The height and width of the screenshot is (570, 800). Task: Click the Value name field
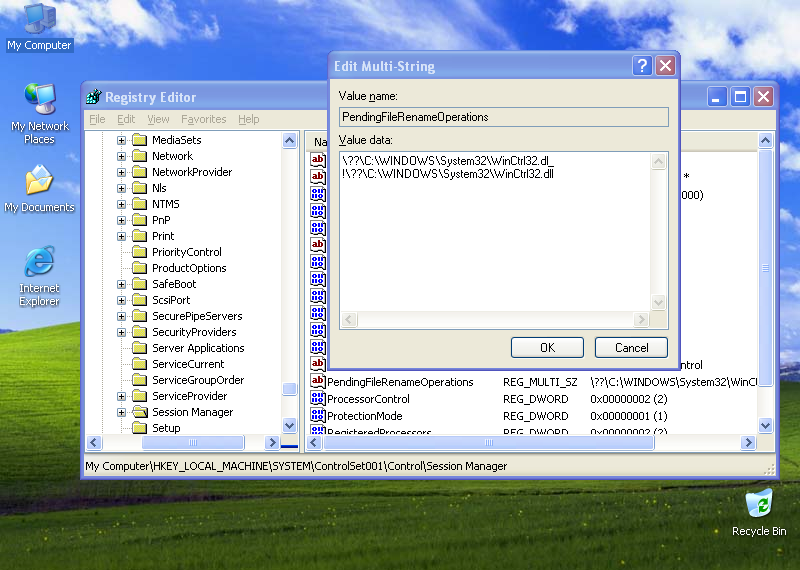click(x=504, y=117)
